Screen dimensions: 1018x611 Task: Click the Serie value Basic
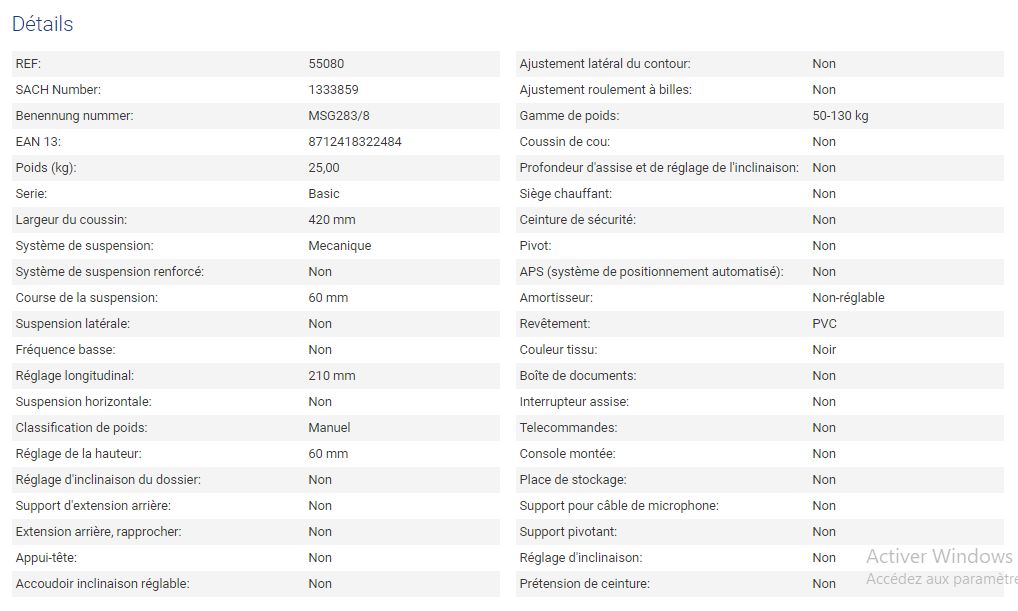tap(323, 194)
